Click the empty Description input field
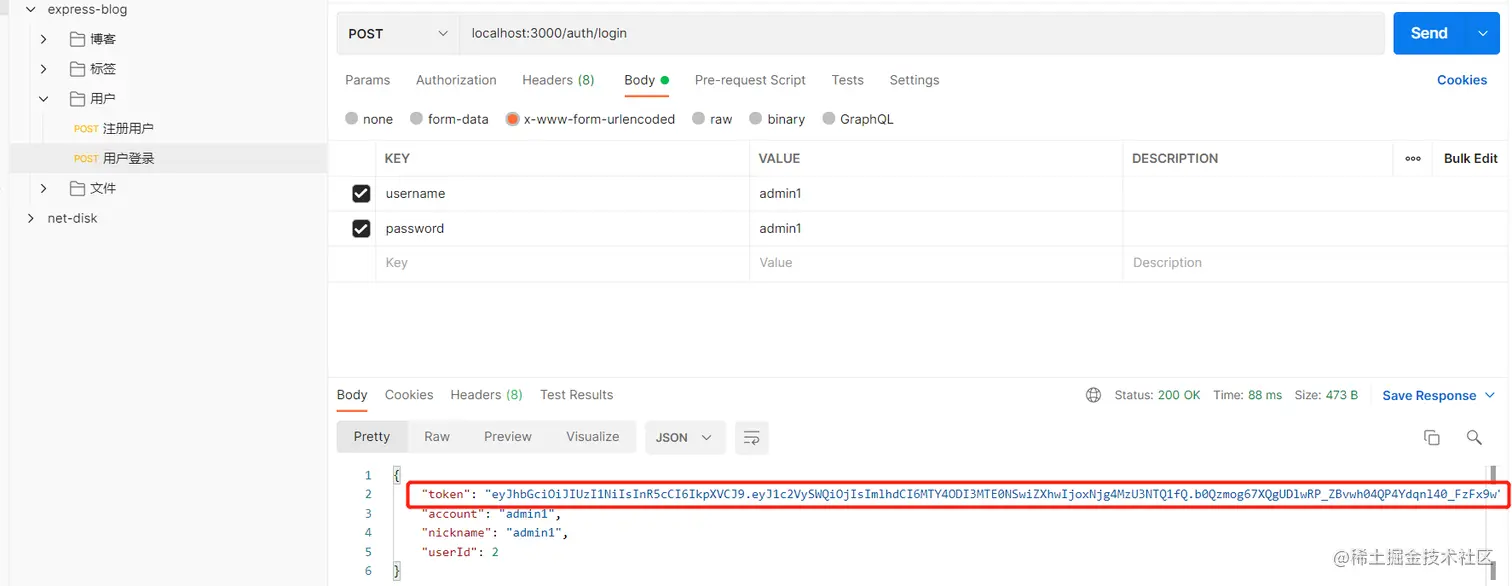This screenshot has width=1512, height=586. pos(1316,263)
